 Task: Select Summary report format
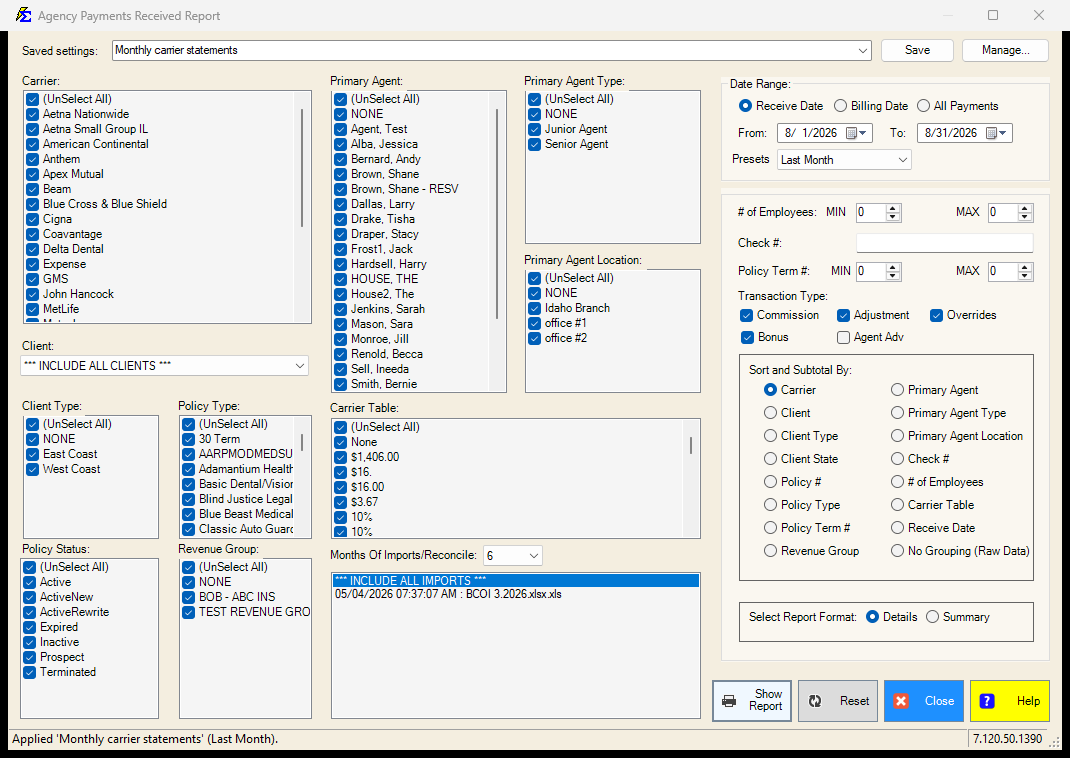pyautogui.click(x=932, y=617)
